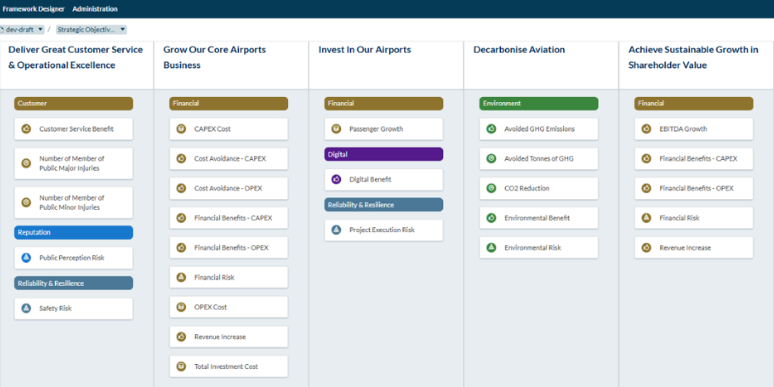Click the Total Investment Cost icon
This screenshot has height=387, width=774.
click(x=181, y=366)
